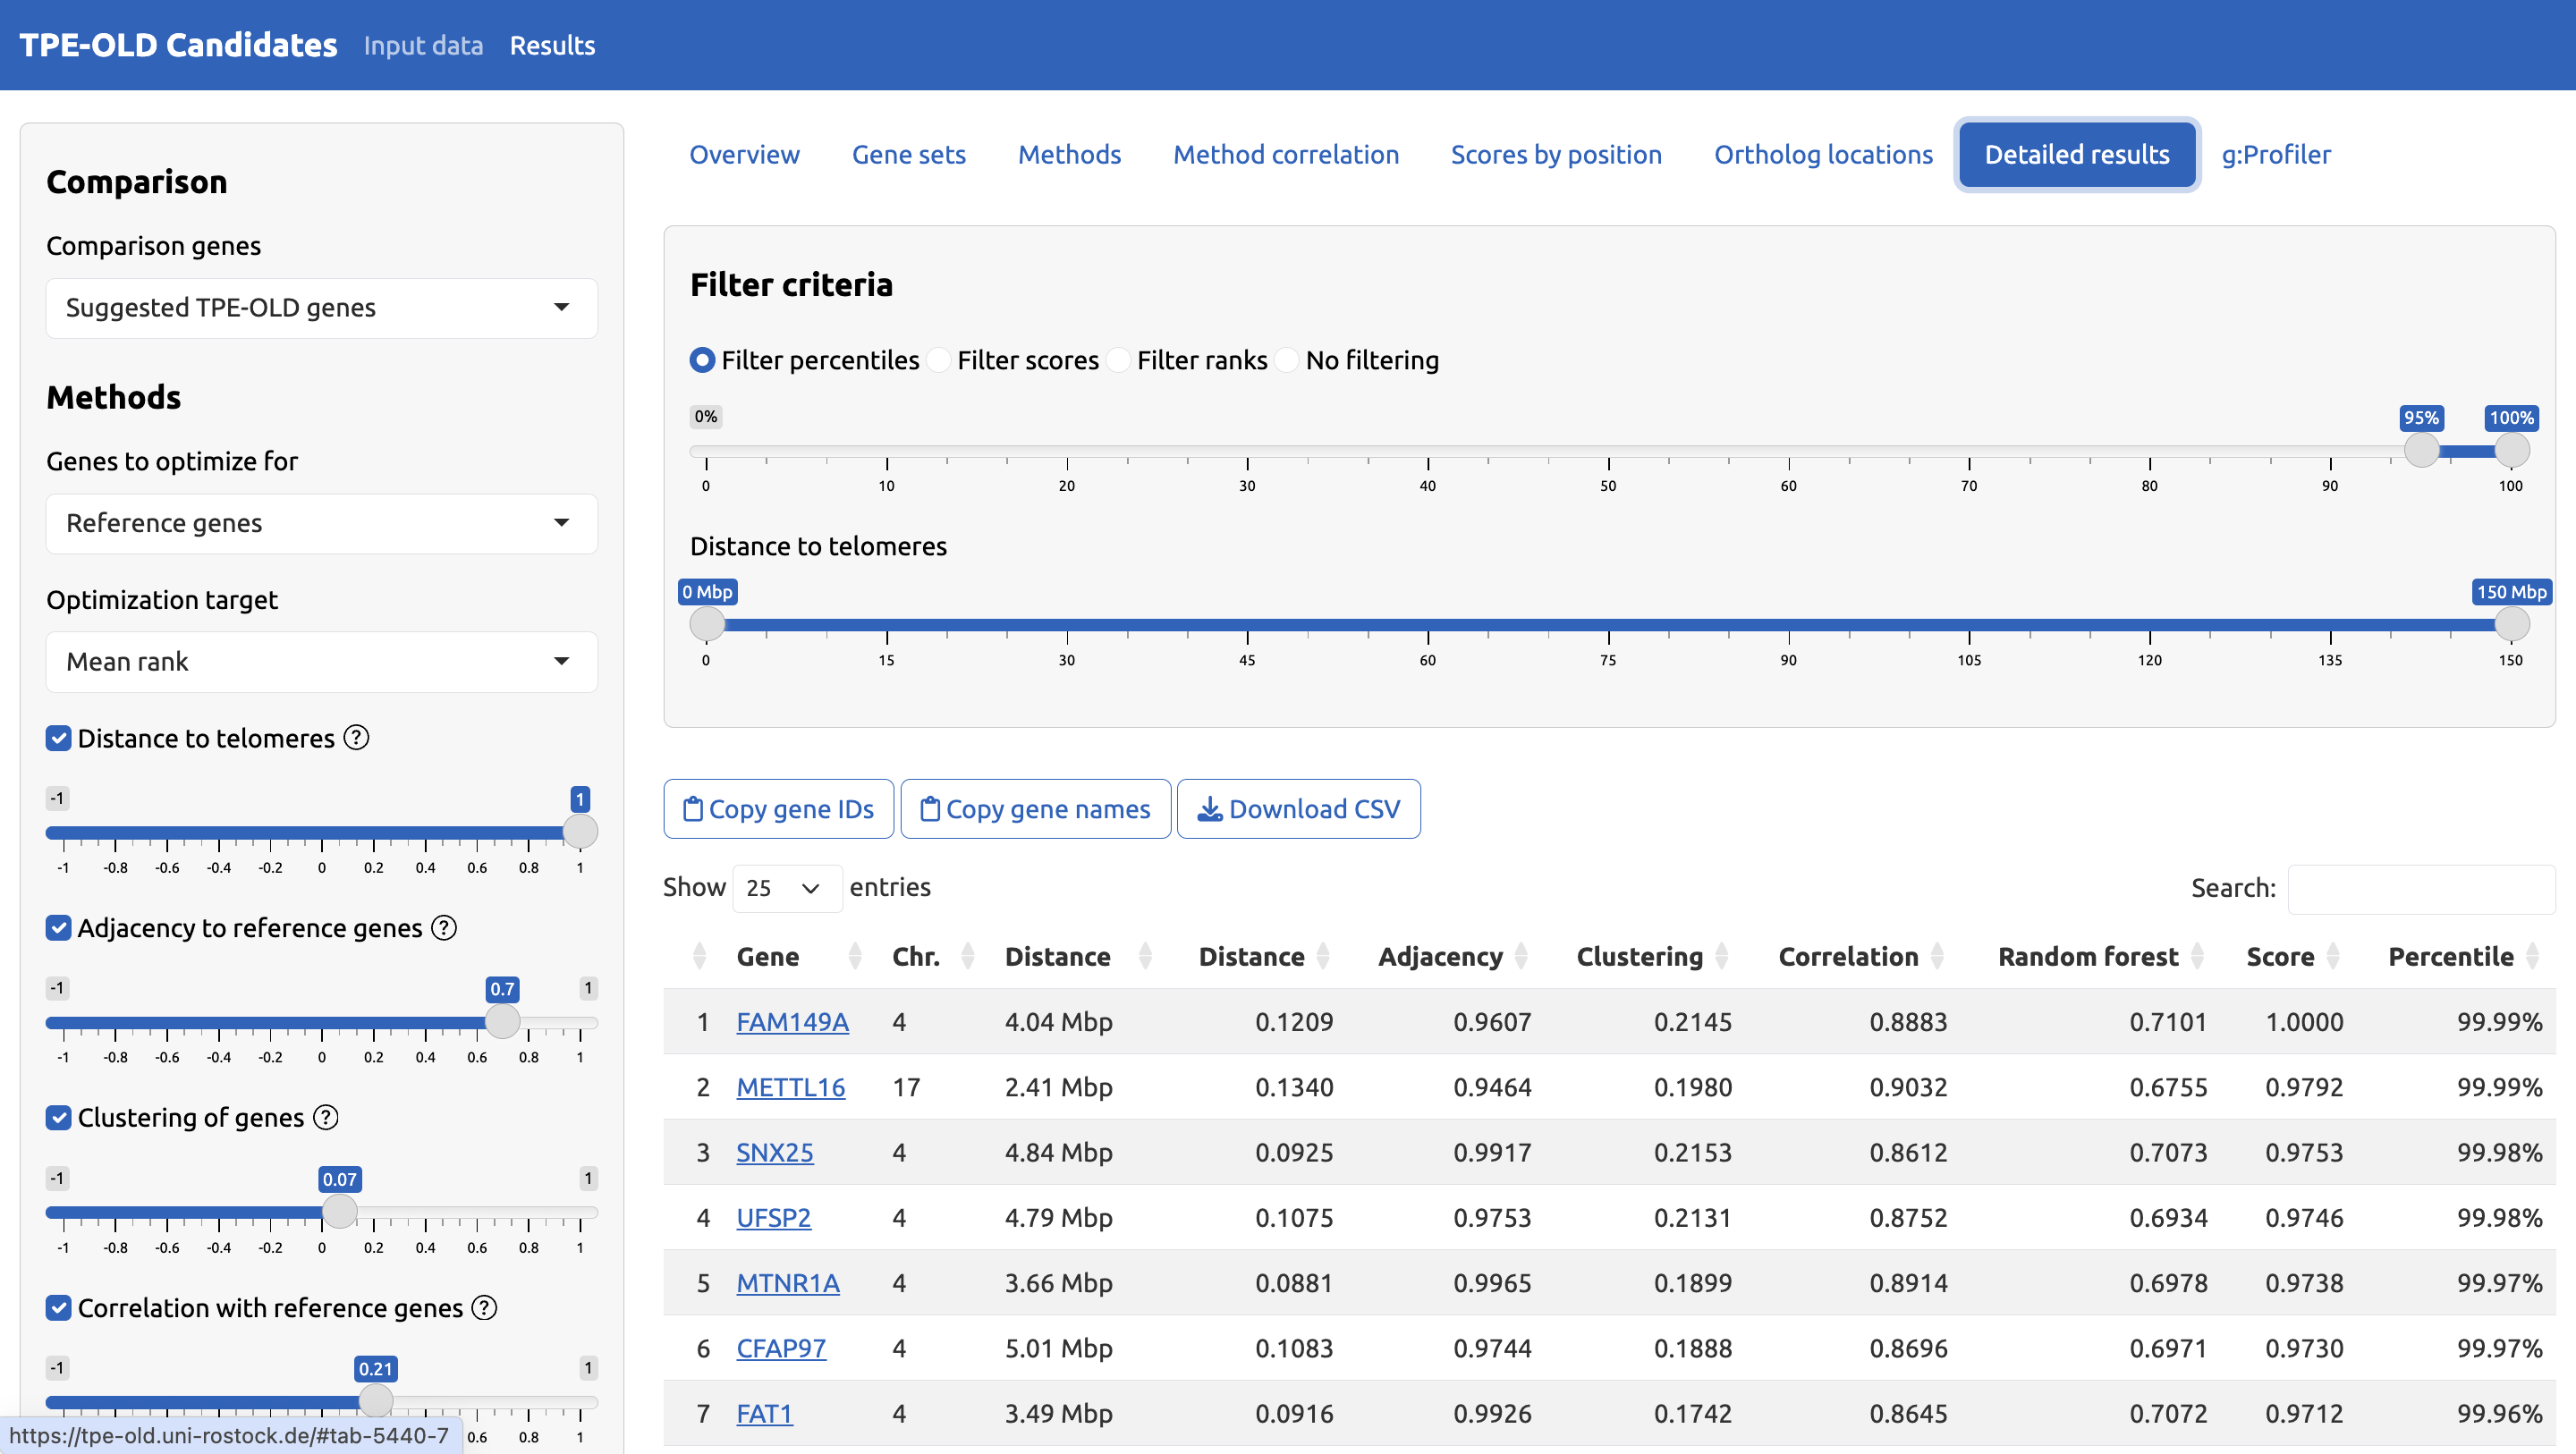
Task: Open the Distance to telomeres help icon
Action: [x=355, y=738]
